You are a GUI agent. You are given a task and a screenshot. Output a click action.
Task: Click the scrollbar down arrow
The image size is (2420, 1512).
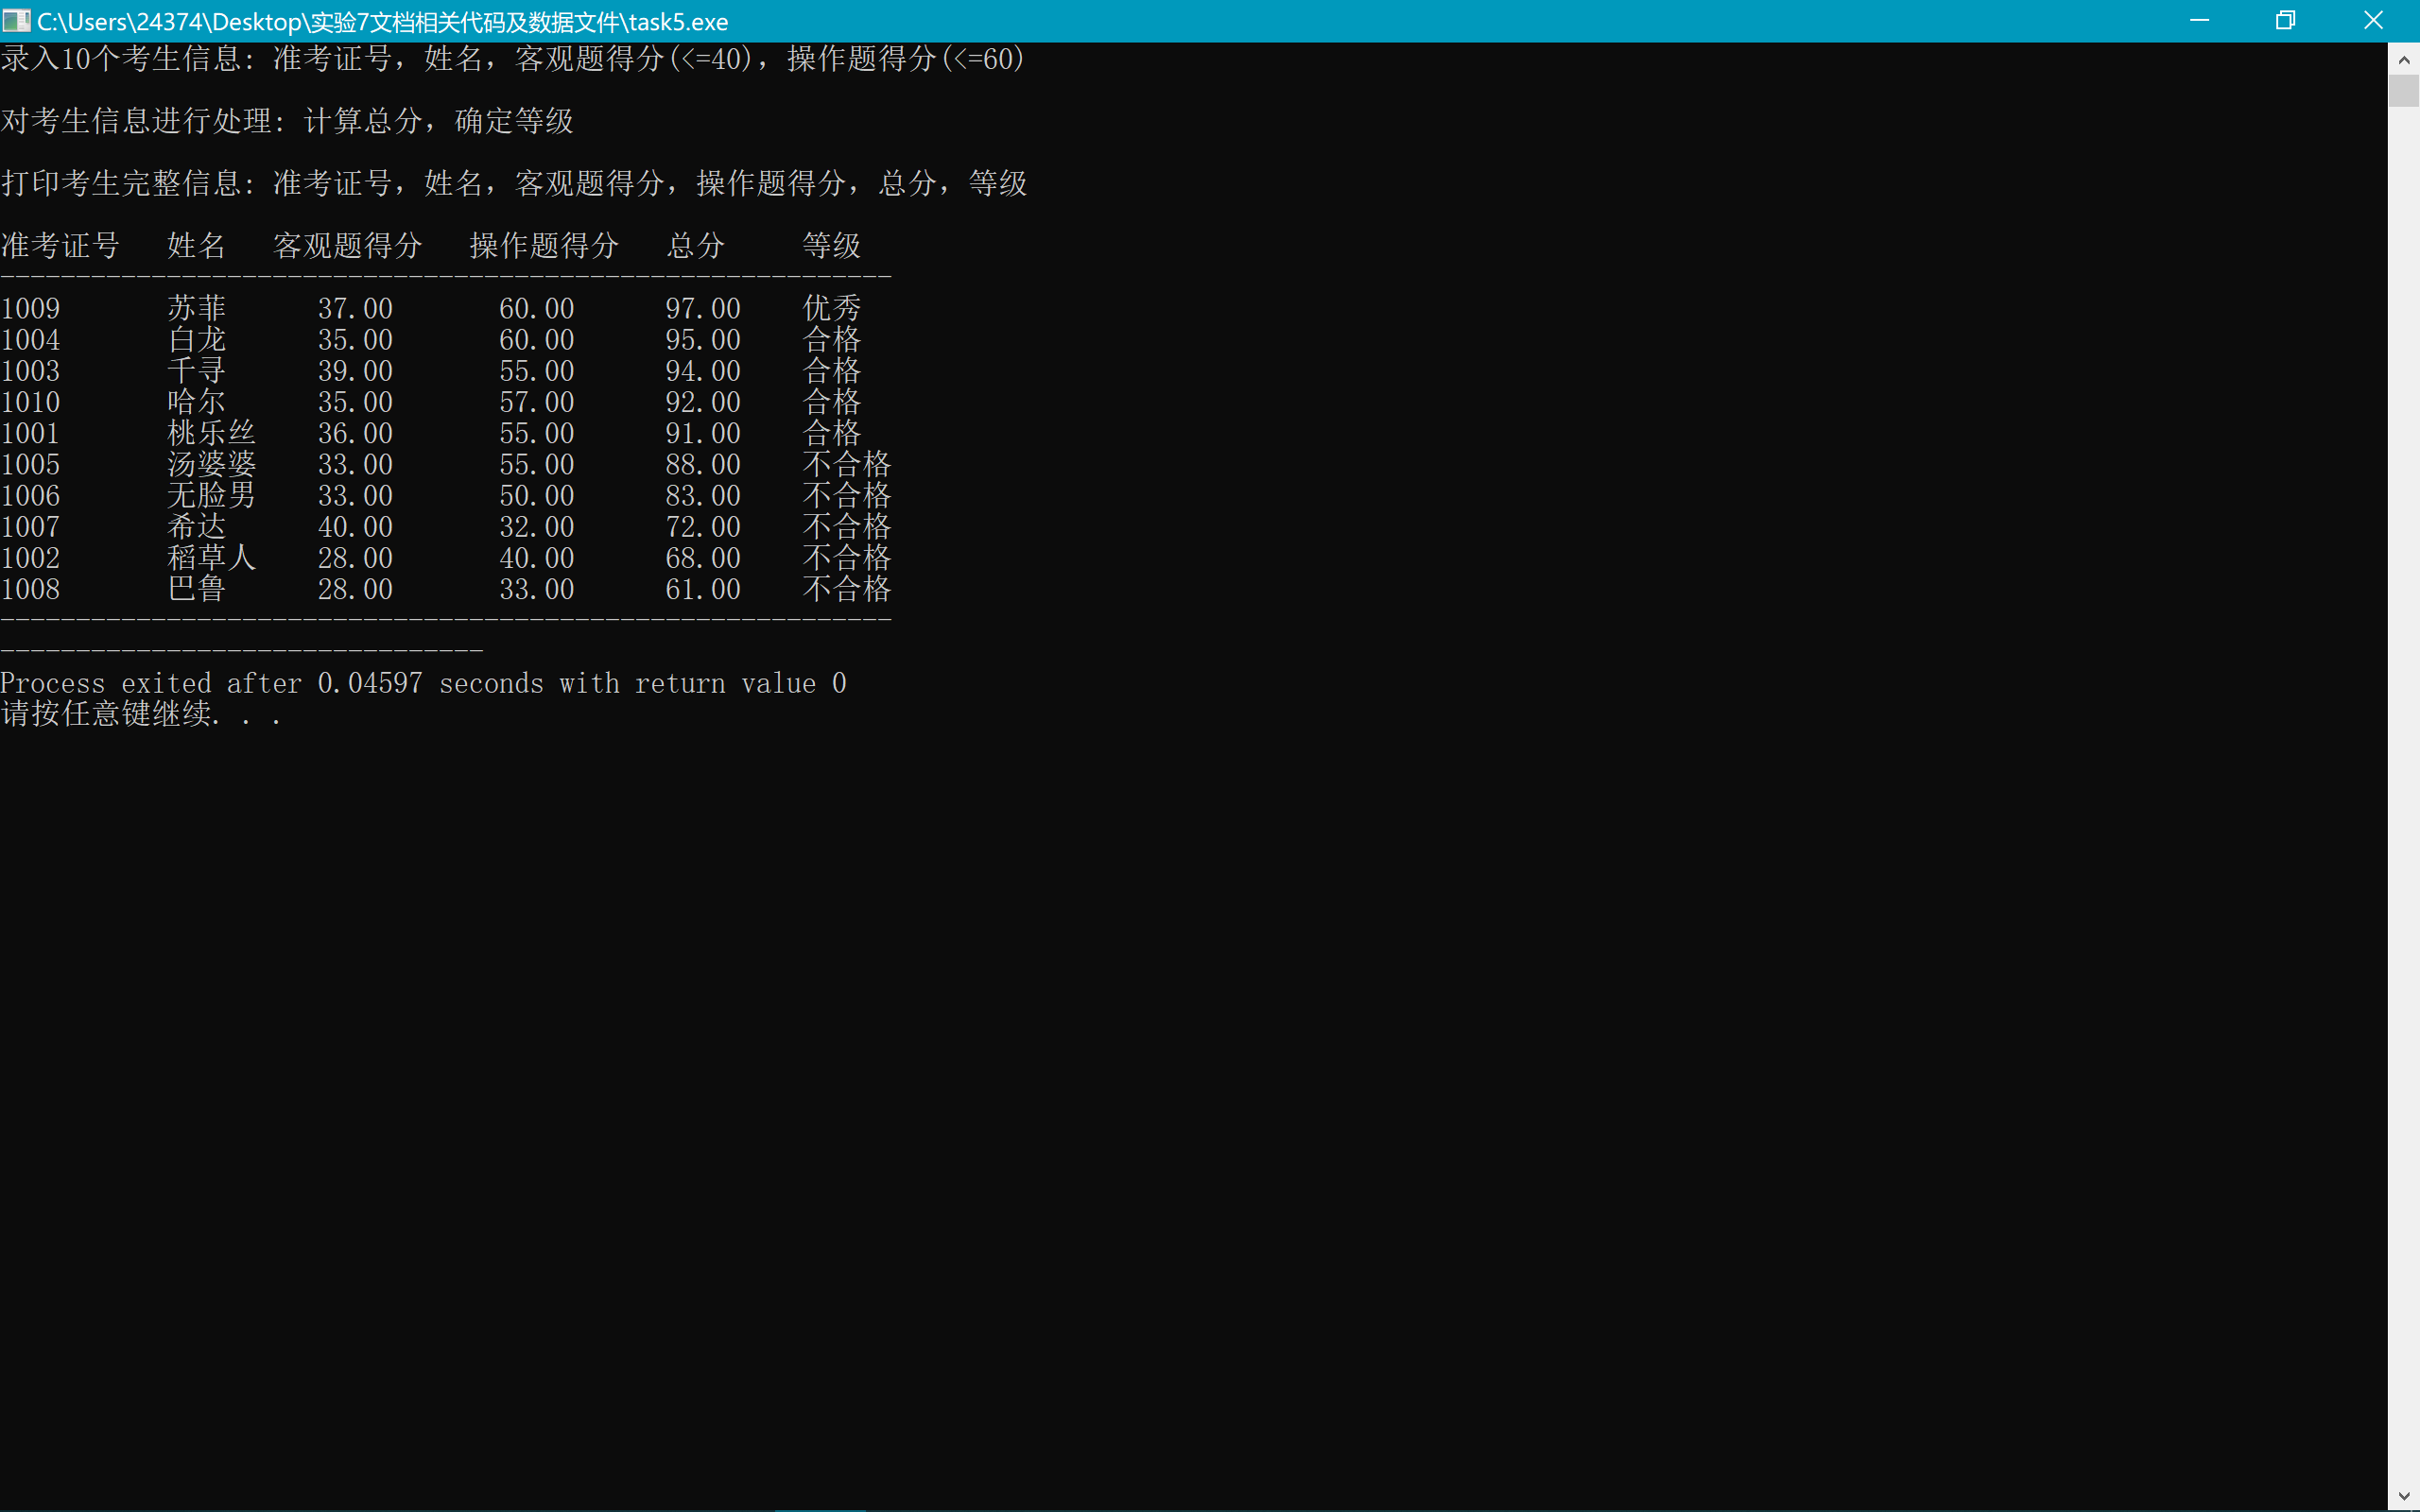point(2403,1496)
